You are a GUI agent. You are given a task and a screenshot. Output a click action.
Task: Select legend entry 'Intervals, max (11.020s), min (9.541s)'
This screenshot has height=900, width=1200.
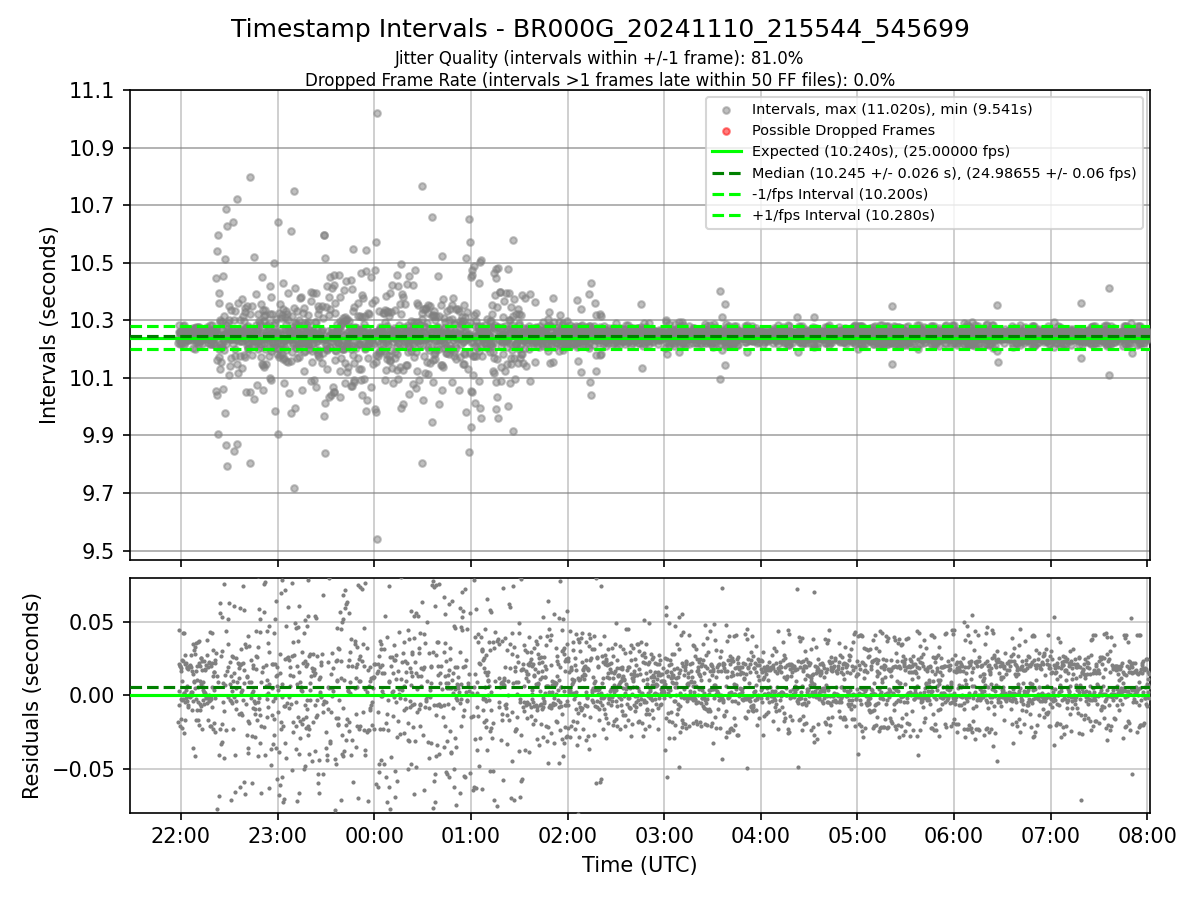(x=892, y=109)
